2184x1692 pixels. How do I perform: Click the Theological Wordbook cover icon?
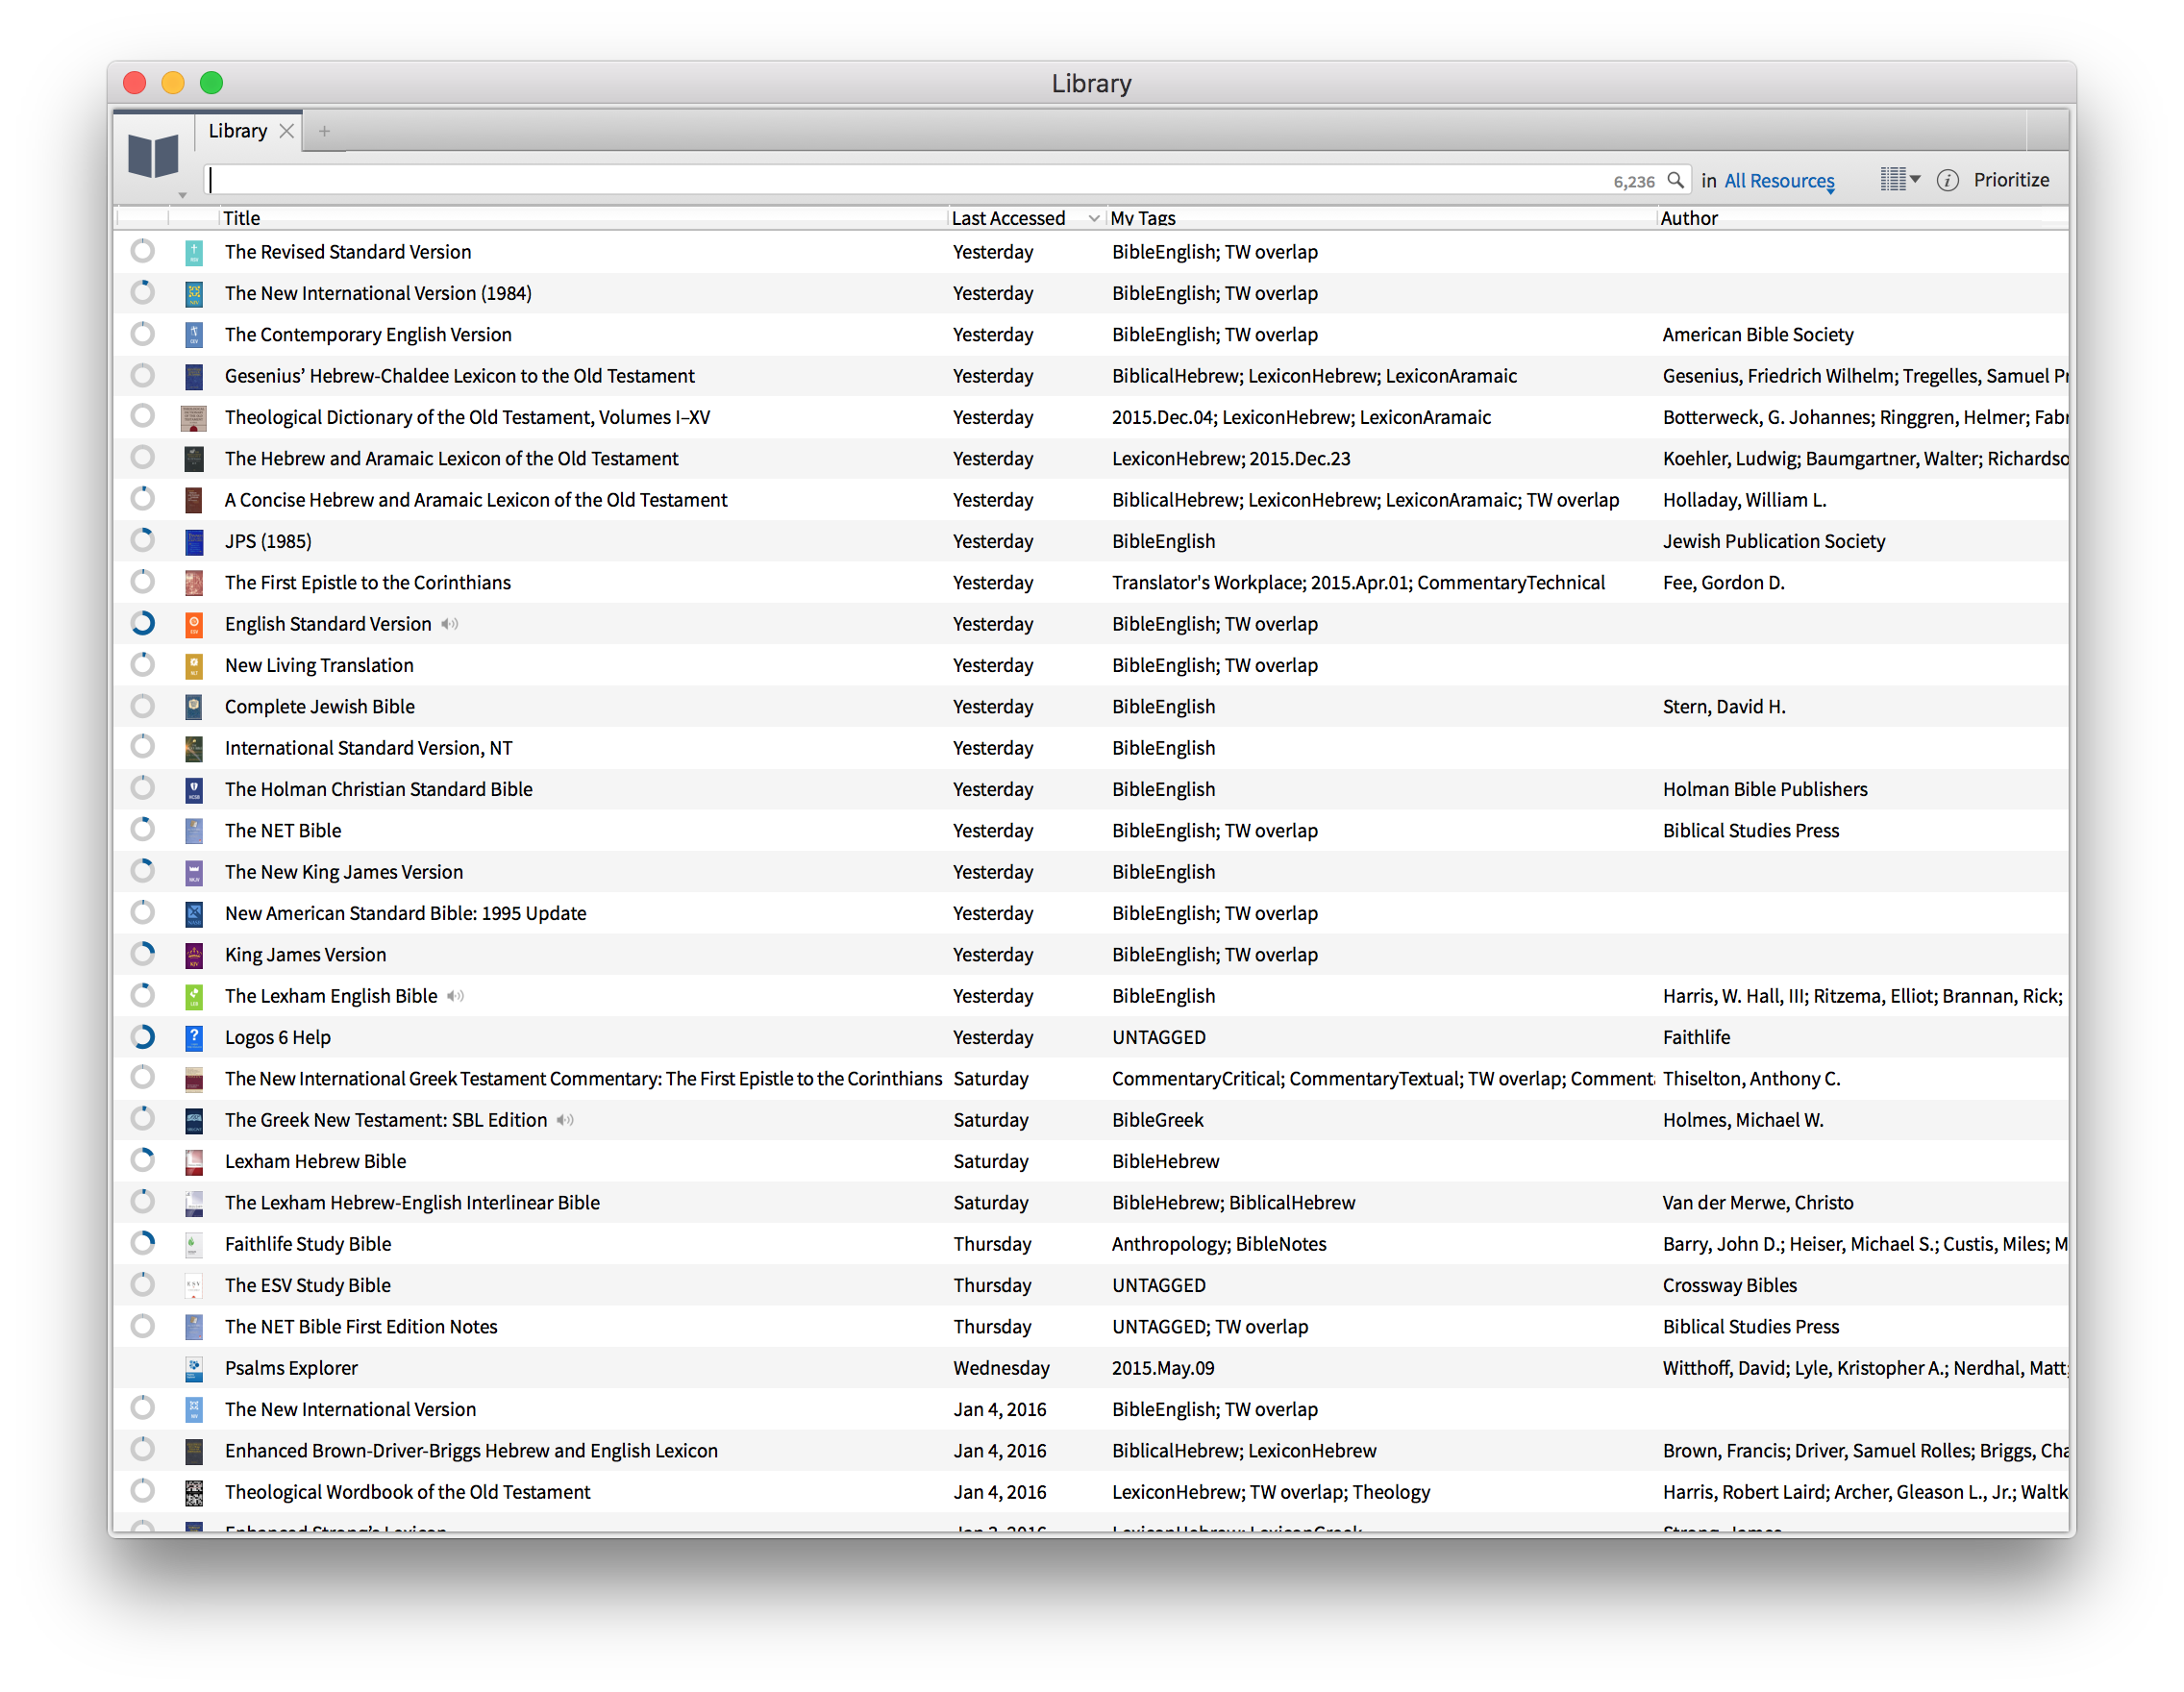pos(194,1493)
